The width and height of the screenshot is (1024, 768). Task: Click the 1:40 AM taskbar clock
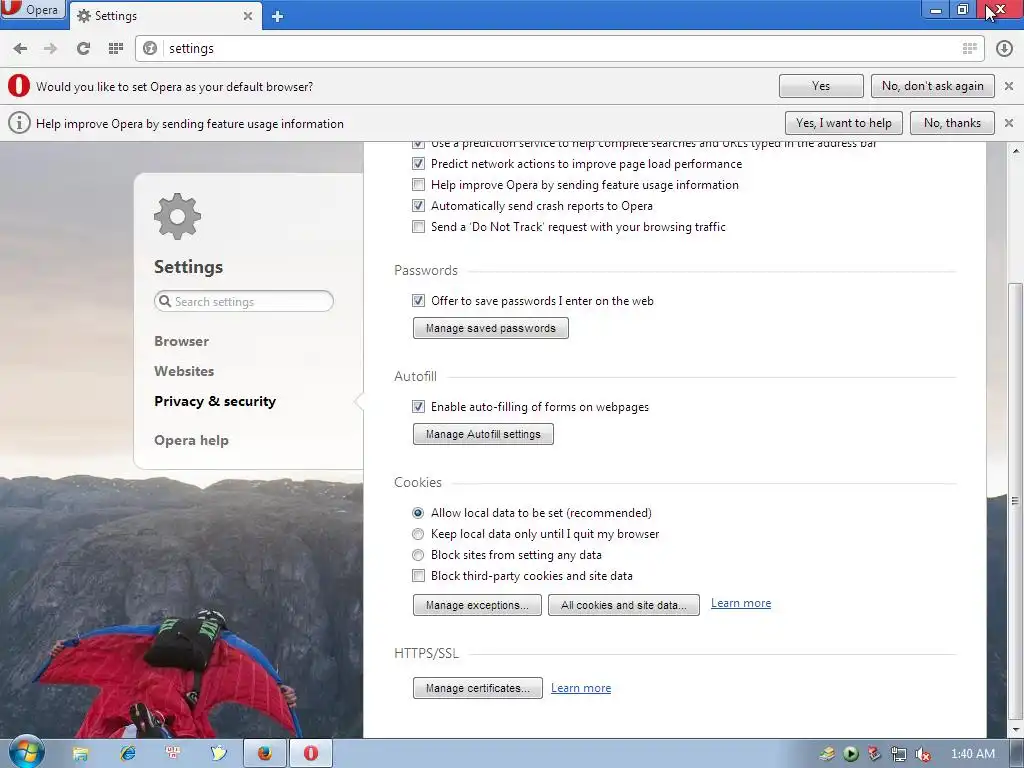coord(973,754)
